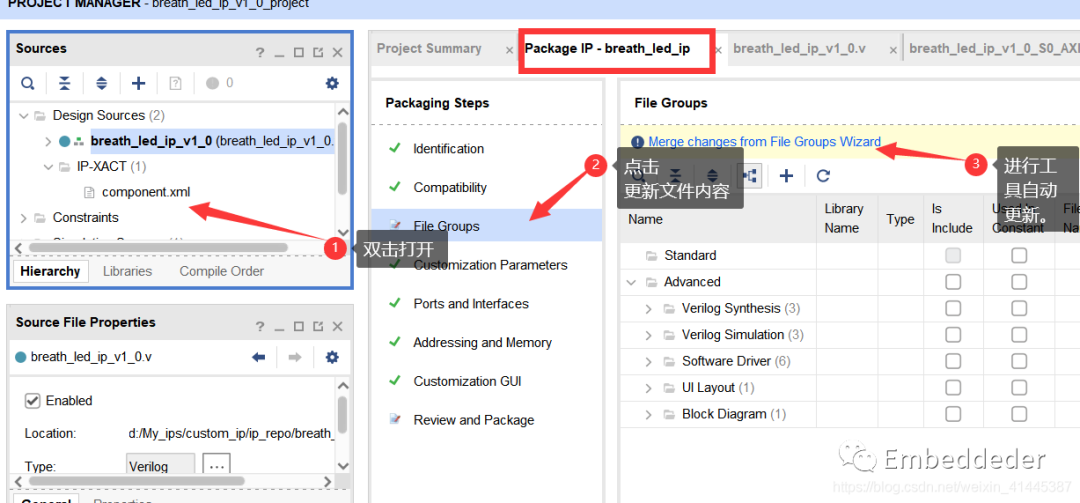This screenshot has width=1080, height=503.
Task: Open the Compile Order tab
Action: [221, 271]
